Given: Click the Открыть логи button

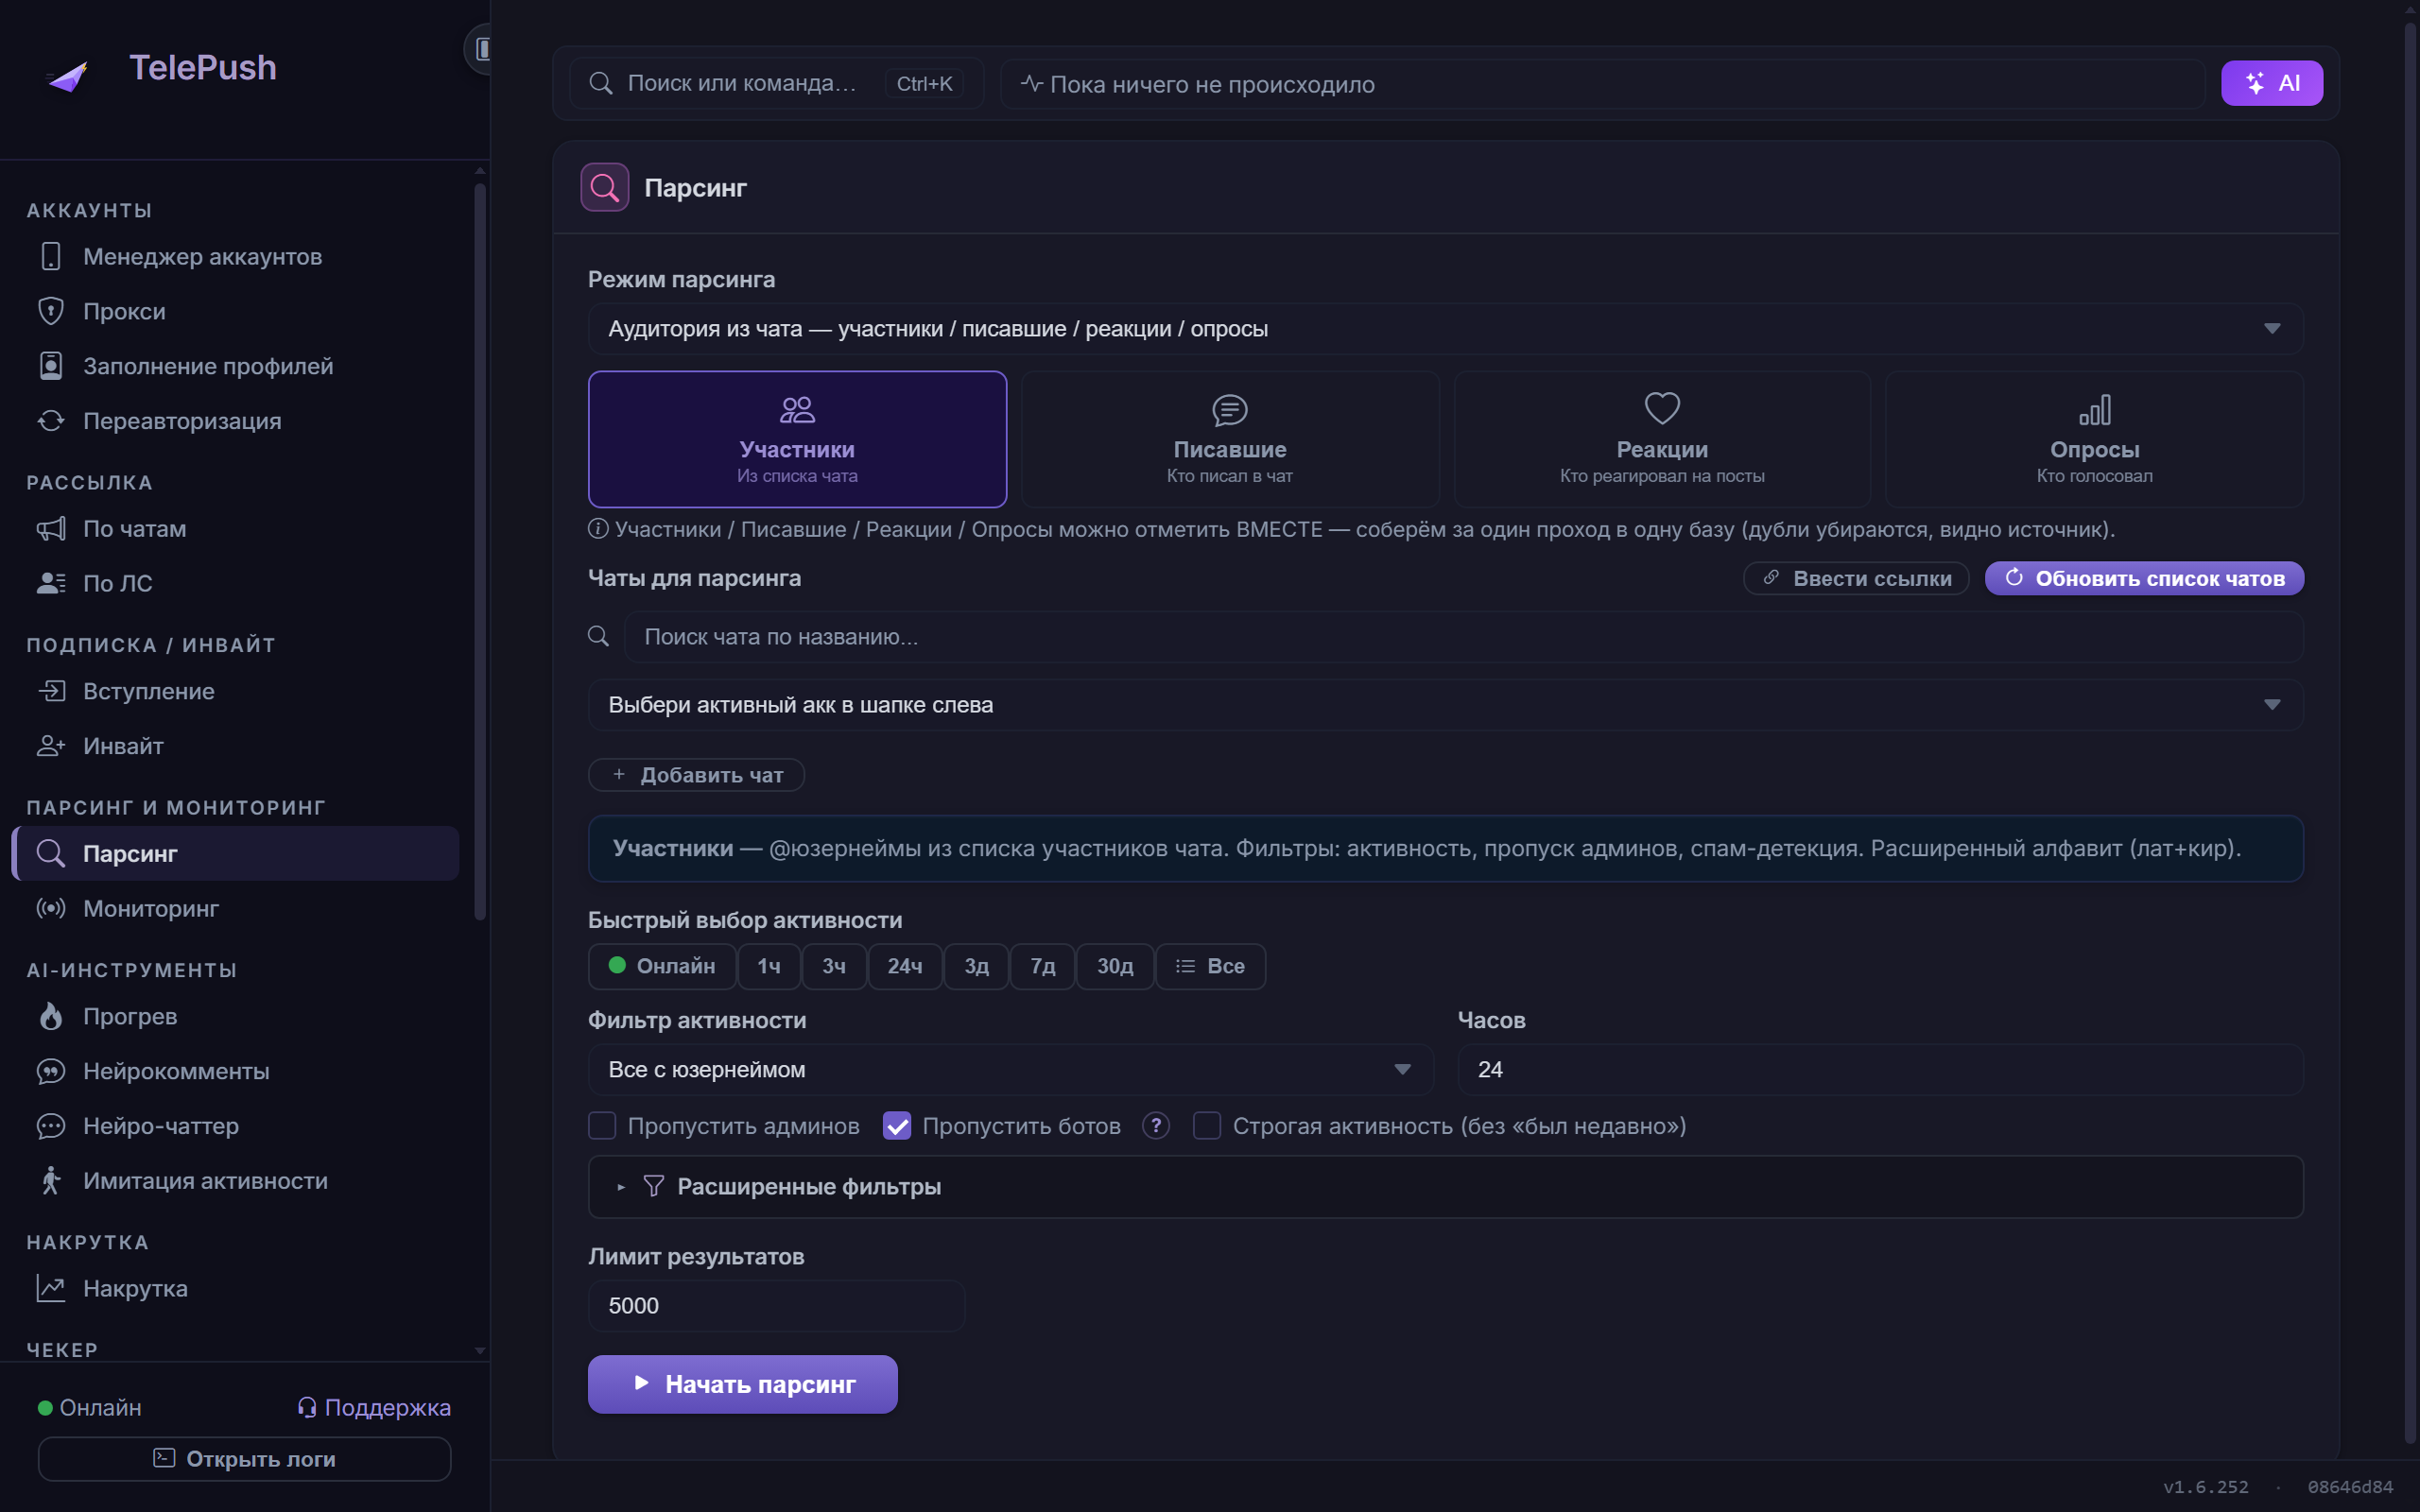Looking at the screenshot, I should point(244,1459).
